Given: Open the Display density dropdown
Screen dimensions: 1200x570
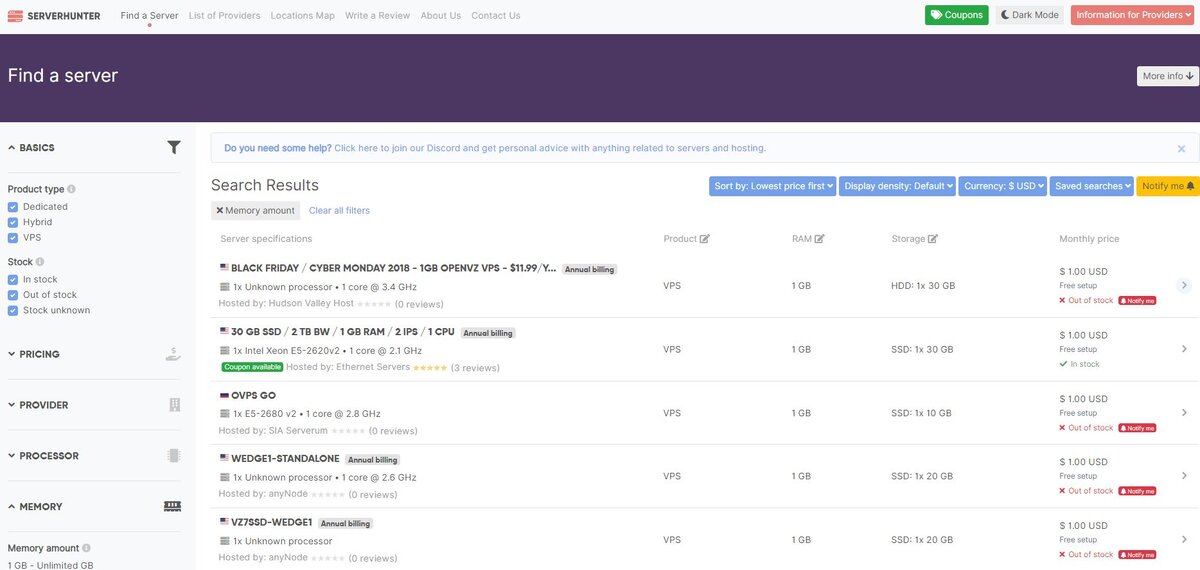Looking at the screenshot, I should click(x=897, y=186).
